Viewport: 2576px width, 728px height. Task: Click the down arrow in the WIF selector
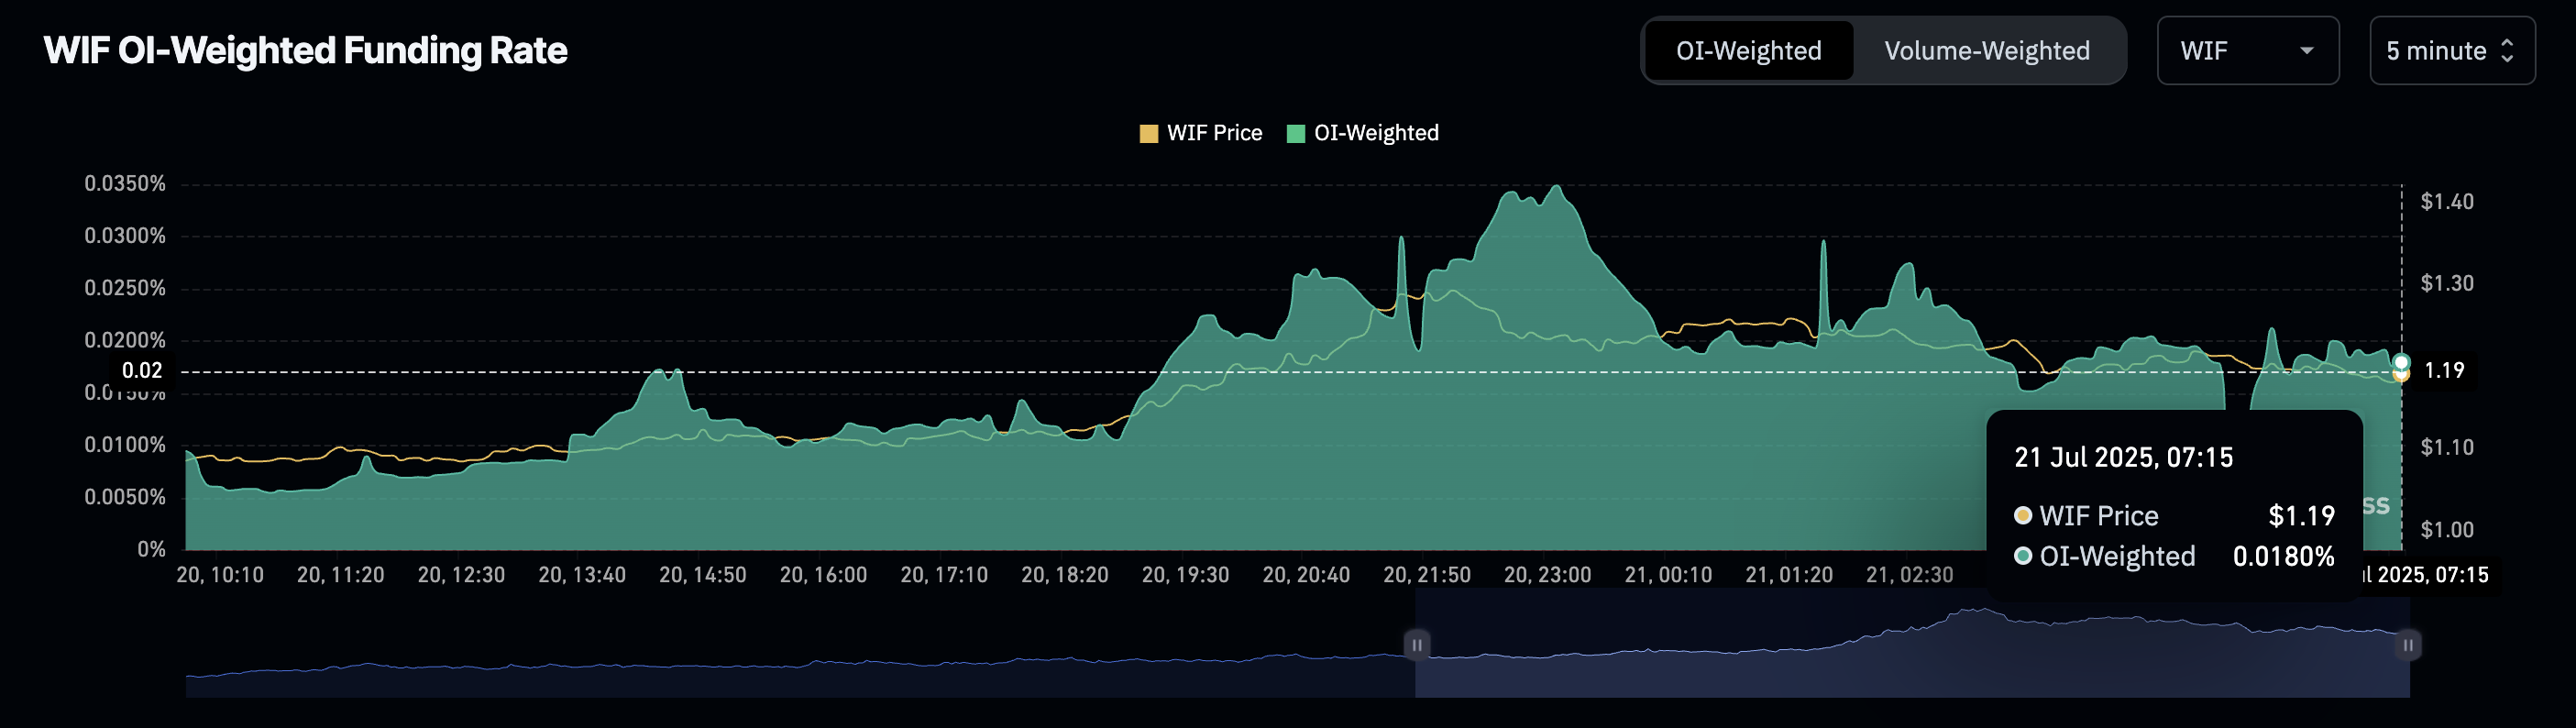click(x=2307, y=51)
